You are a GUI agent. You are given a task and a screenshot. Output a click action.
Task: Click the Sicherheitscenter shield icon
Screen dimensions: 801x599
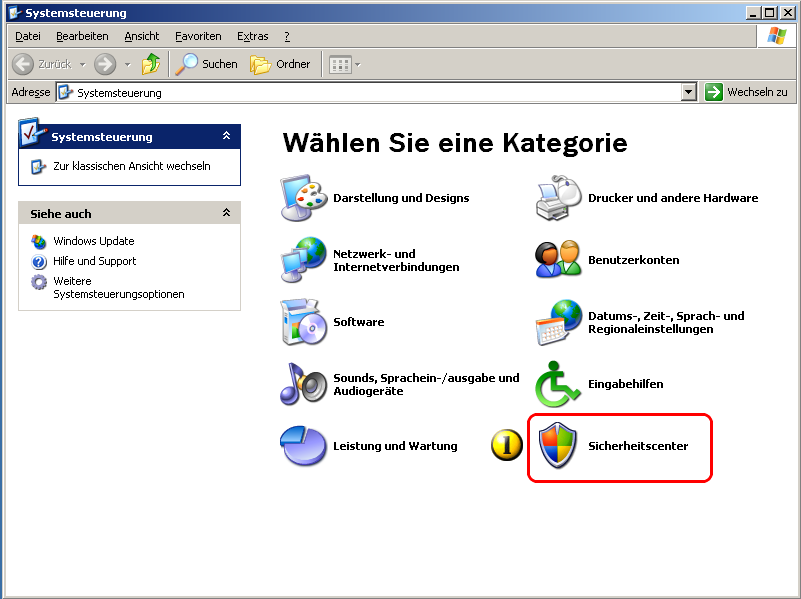click(558, 446)
